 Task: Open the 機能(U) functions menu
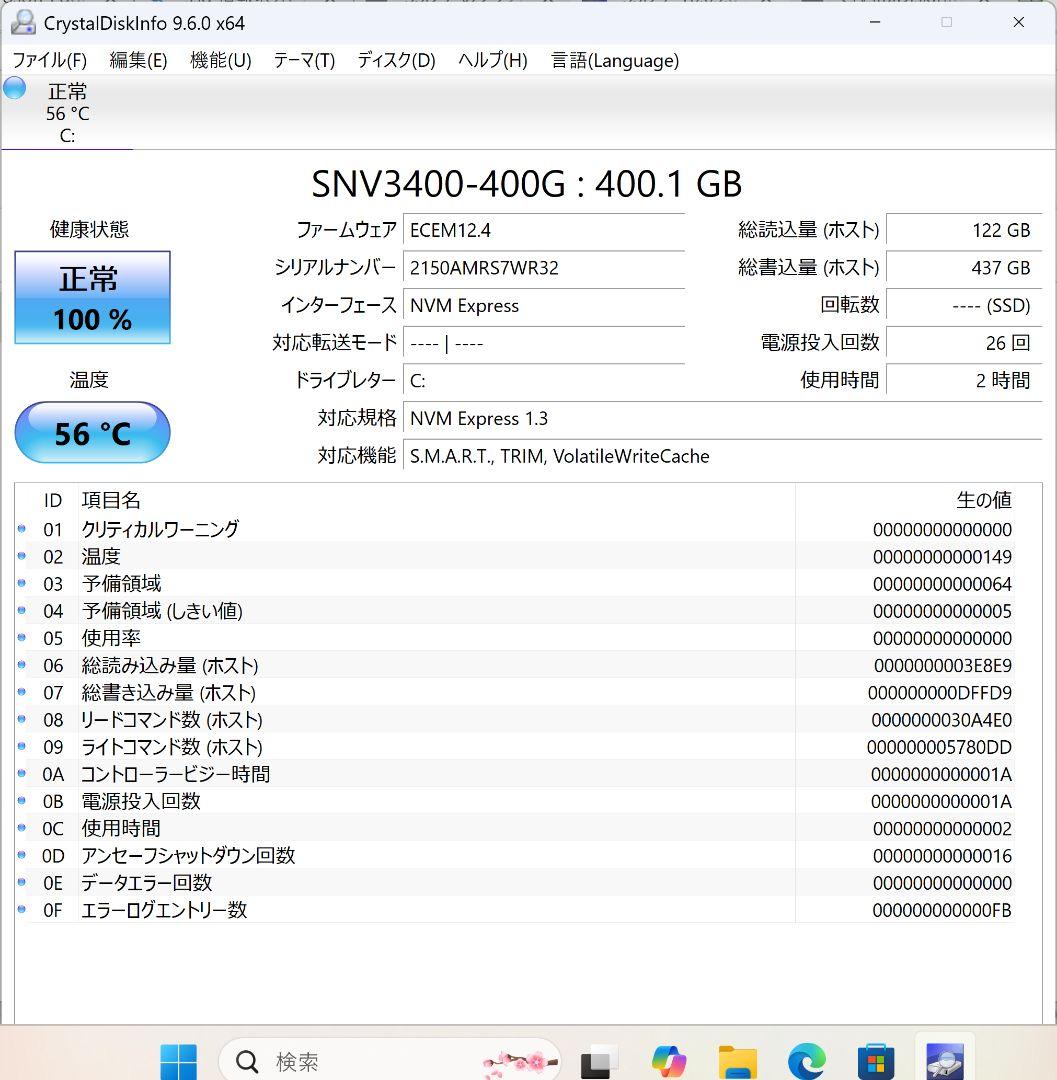(x=220, y=60)
